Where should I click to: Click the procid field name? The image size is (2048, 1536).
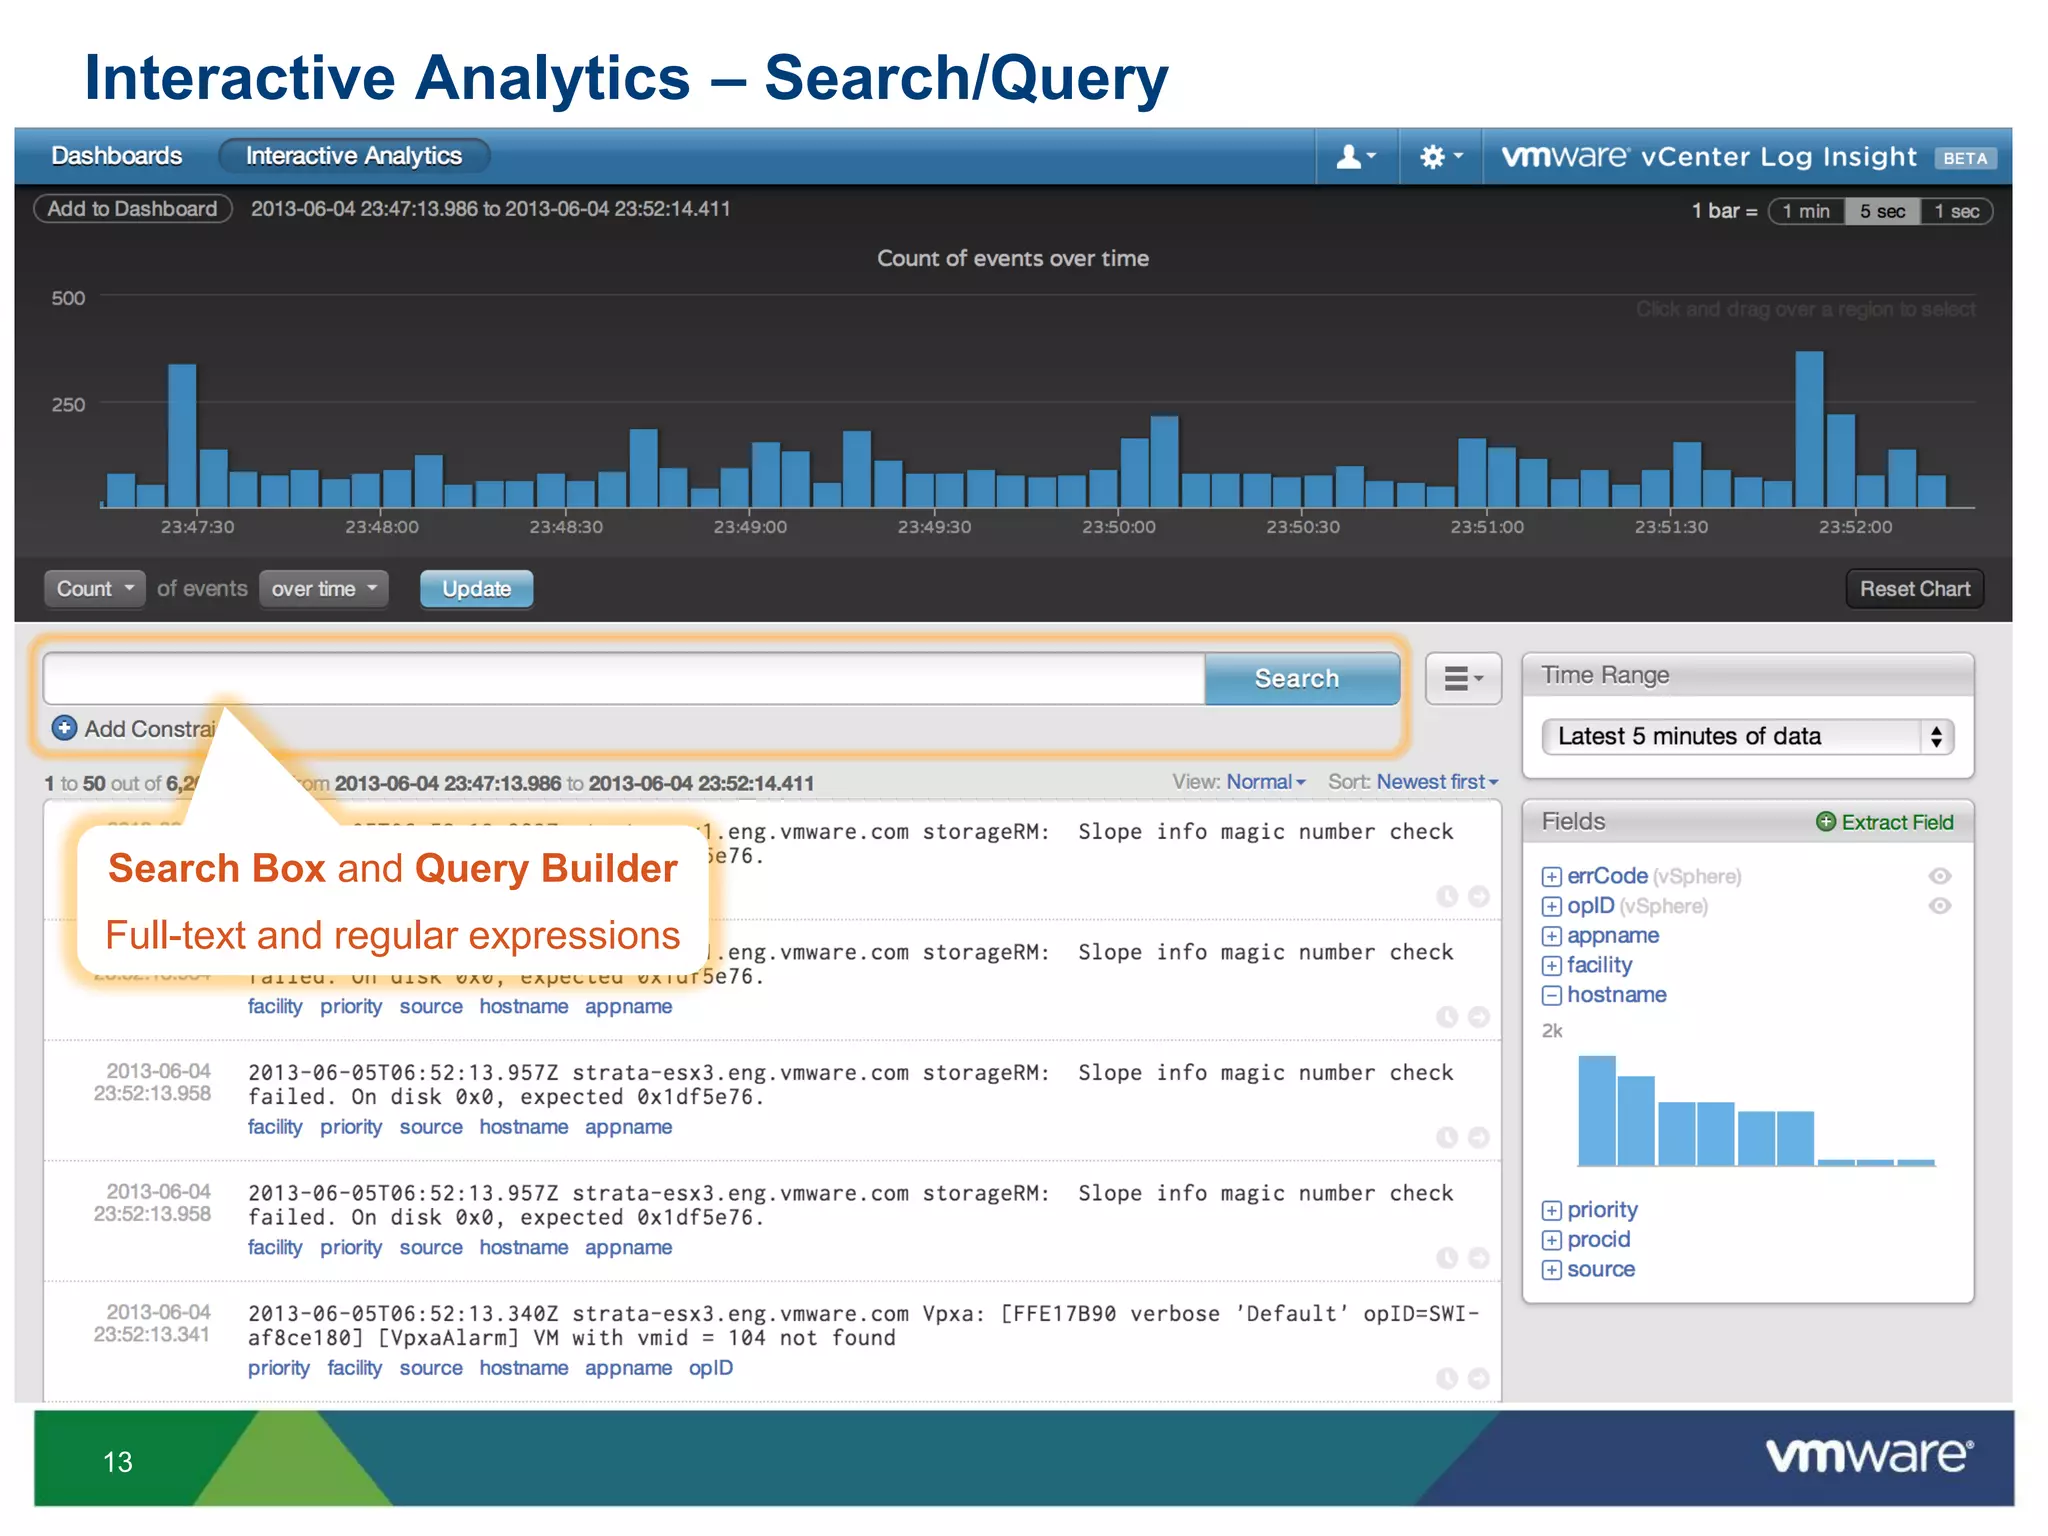1598,1240
